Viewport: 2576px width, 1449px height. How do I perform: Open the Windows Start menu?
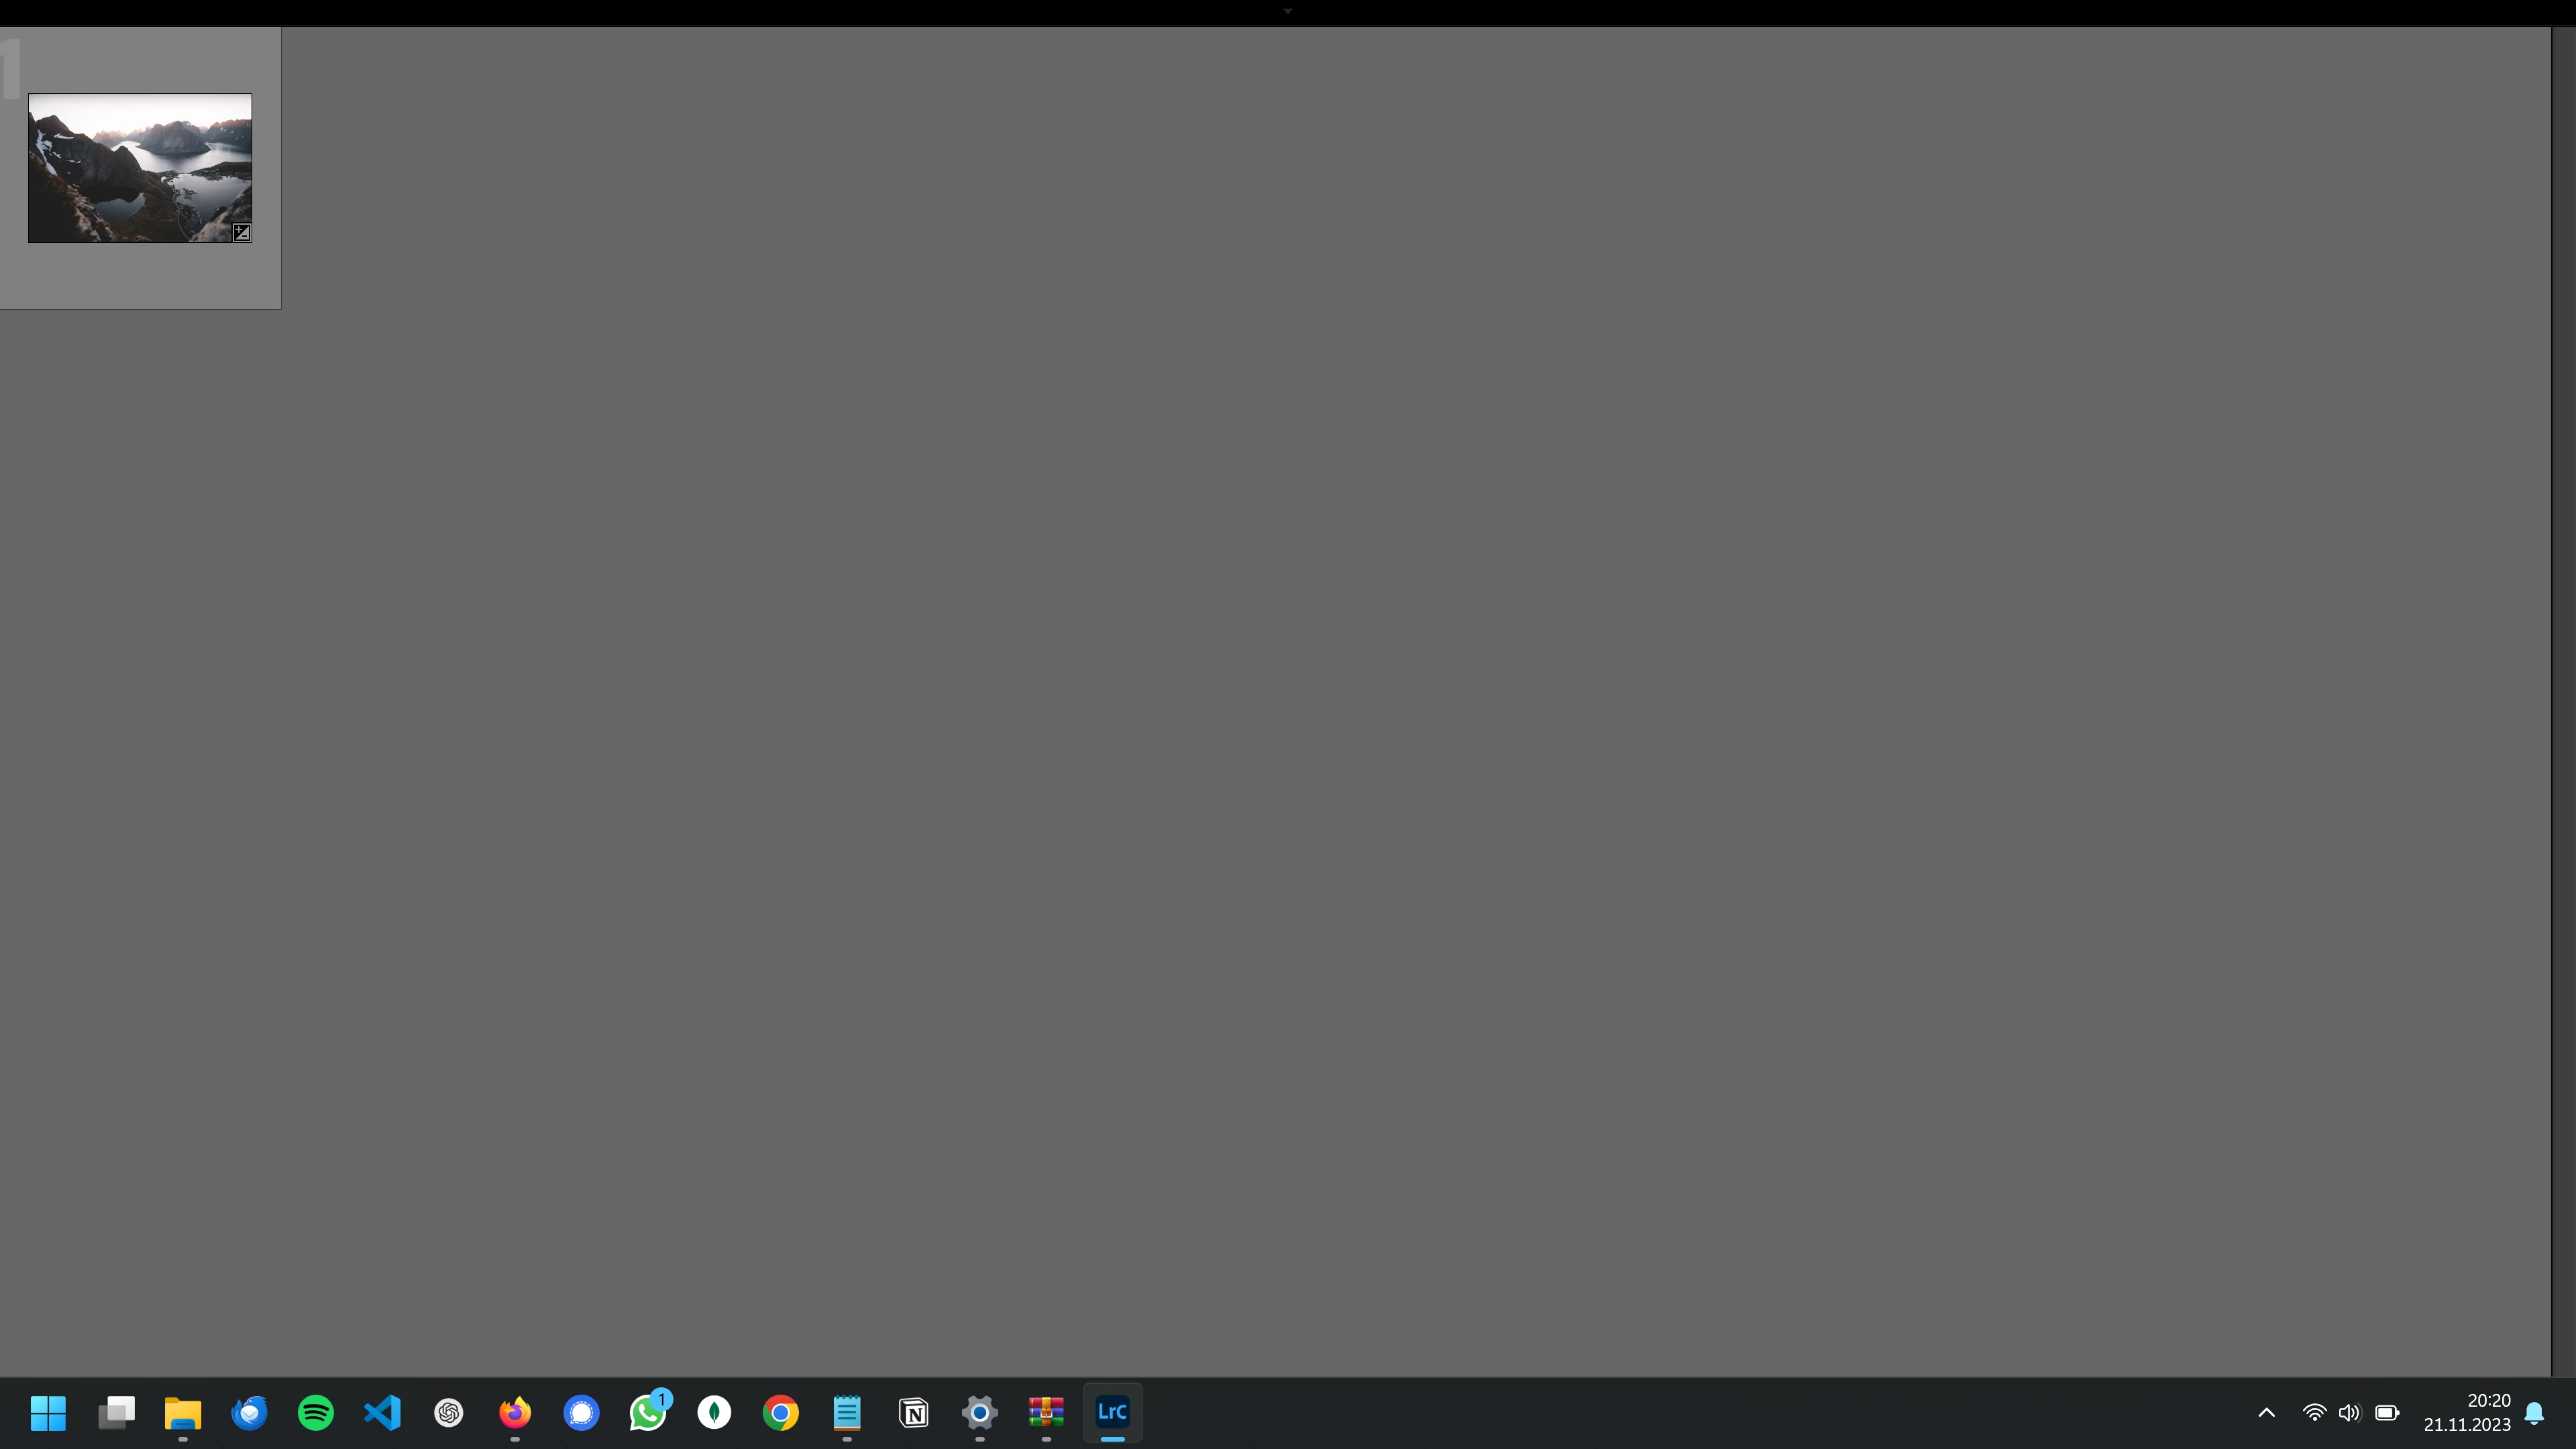point(48,1412)
